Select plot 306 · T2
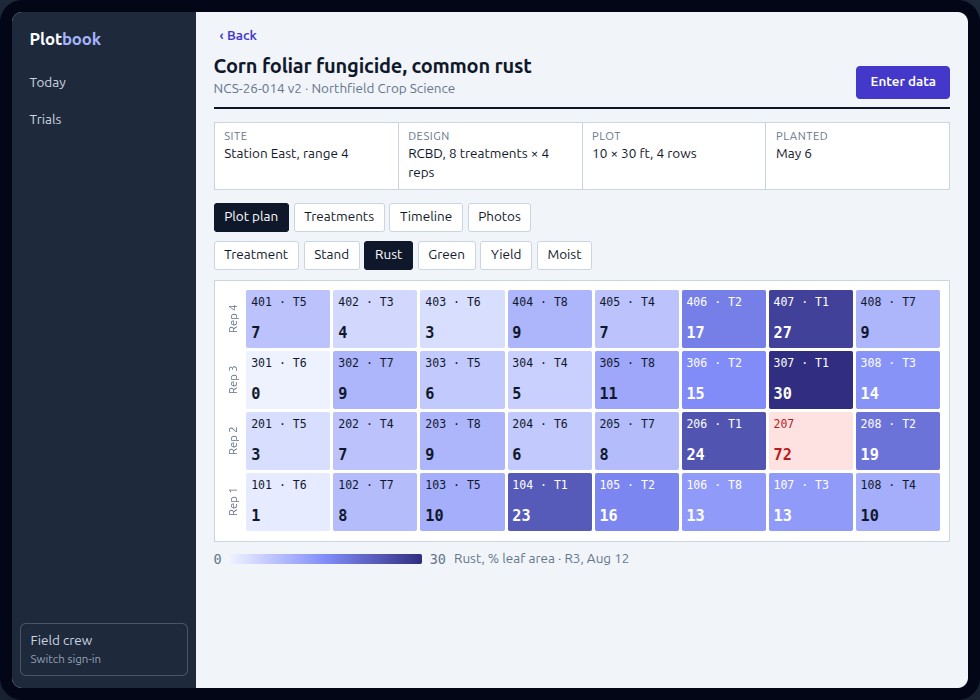980x700 pixels. point(724,380)
